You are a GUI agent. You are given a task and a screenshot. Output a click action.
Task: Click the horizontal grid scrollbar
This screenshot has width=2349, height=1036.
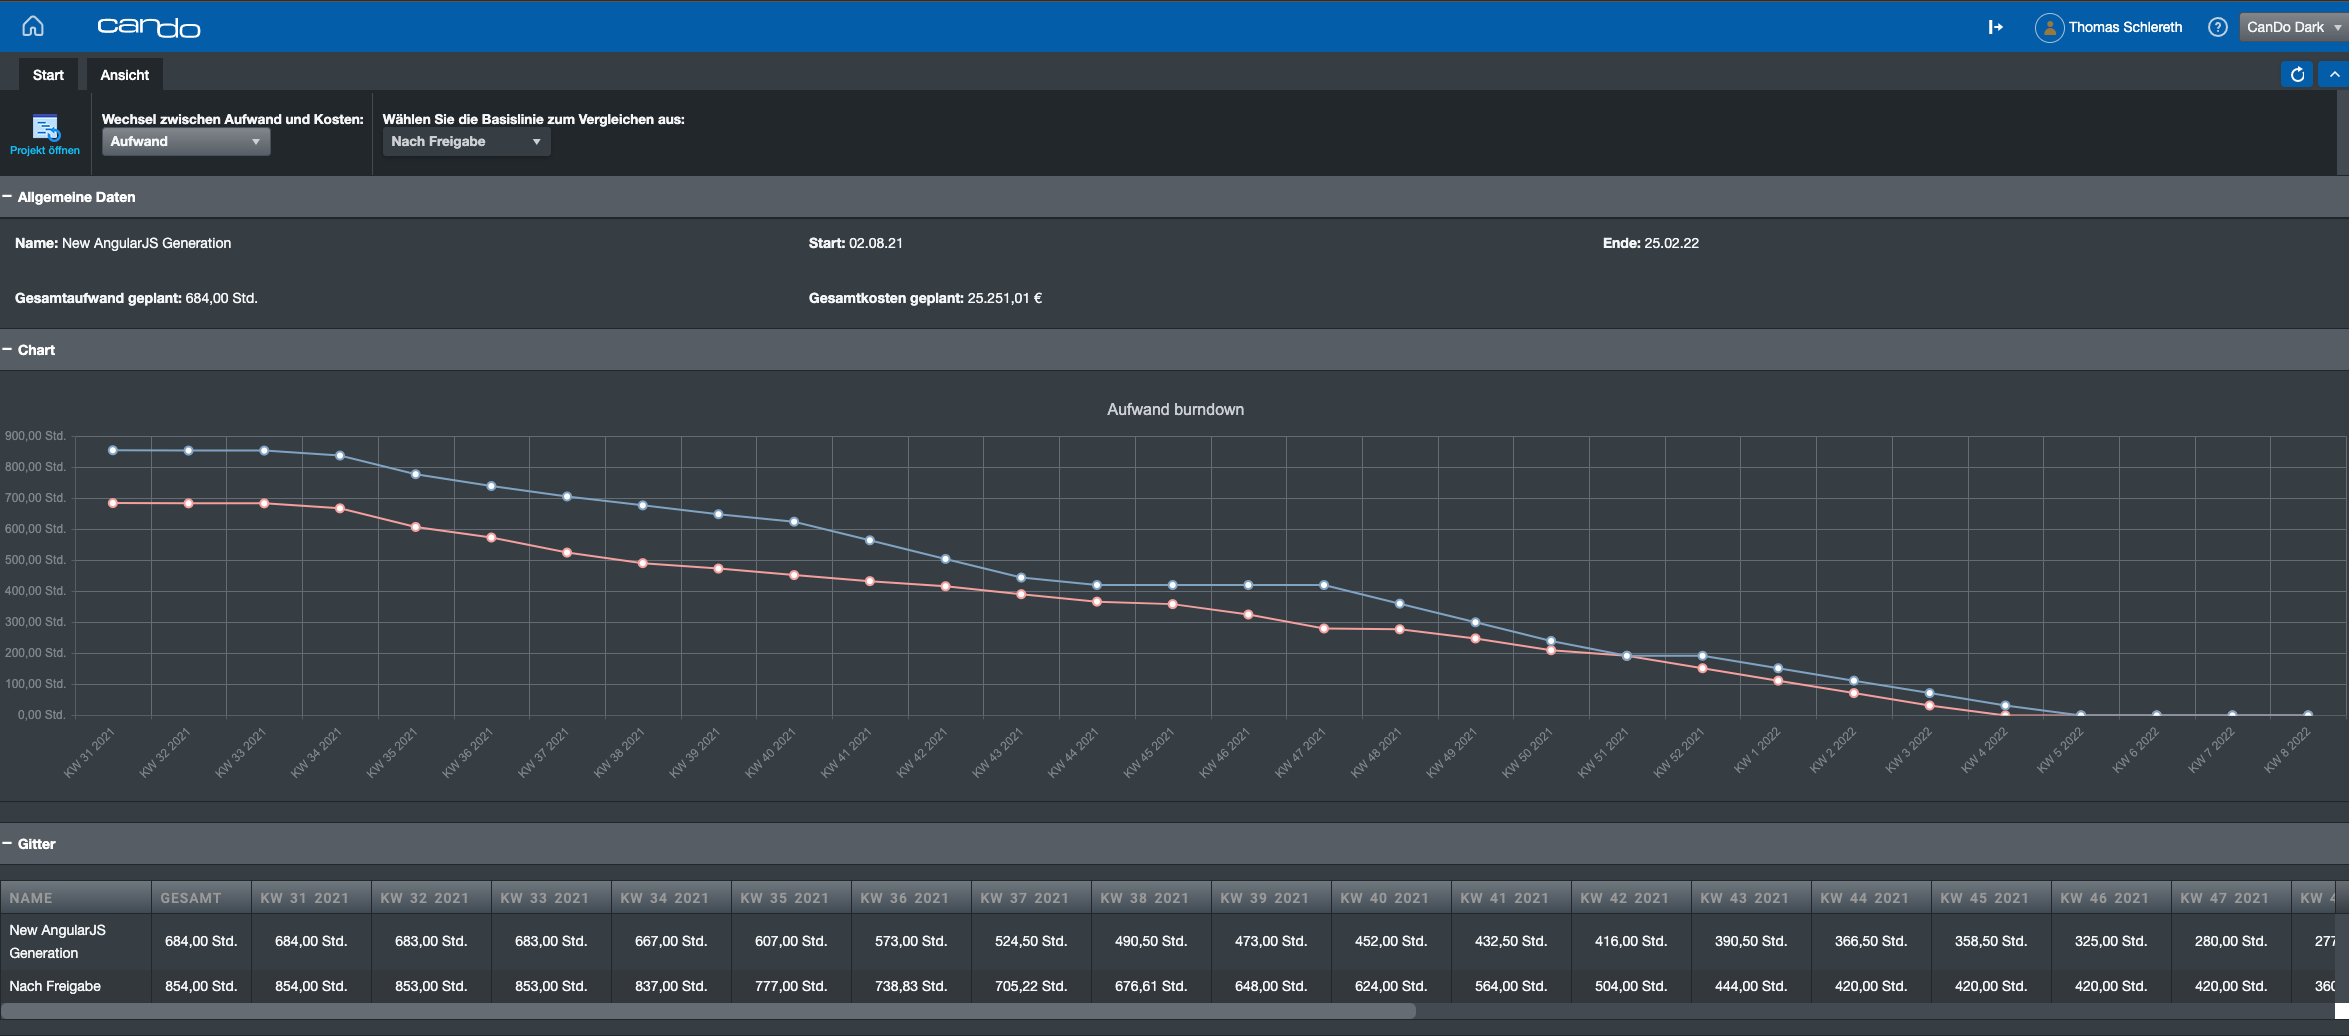(708, 1011)
